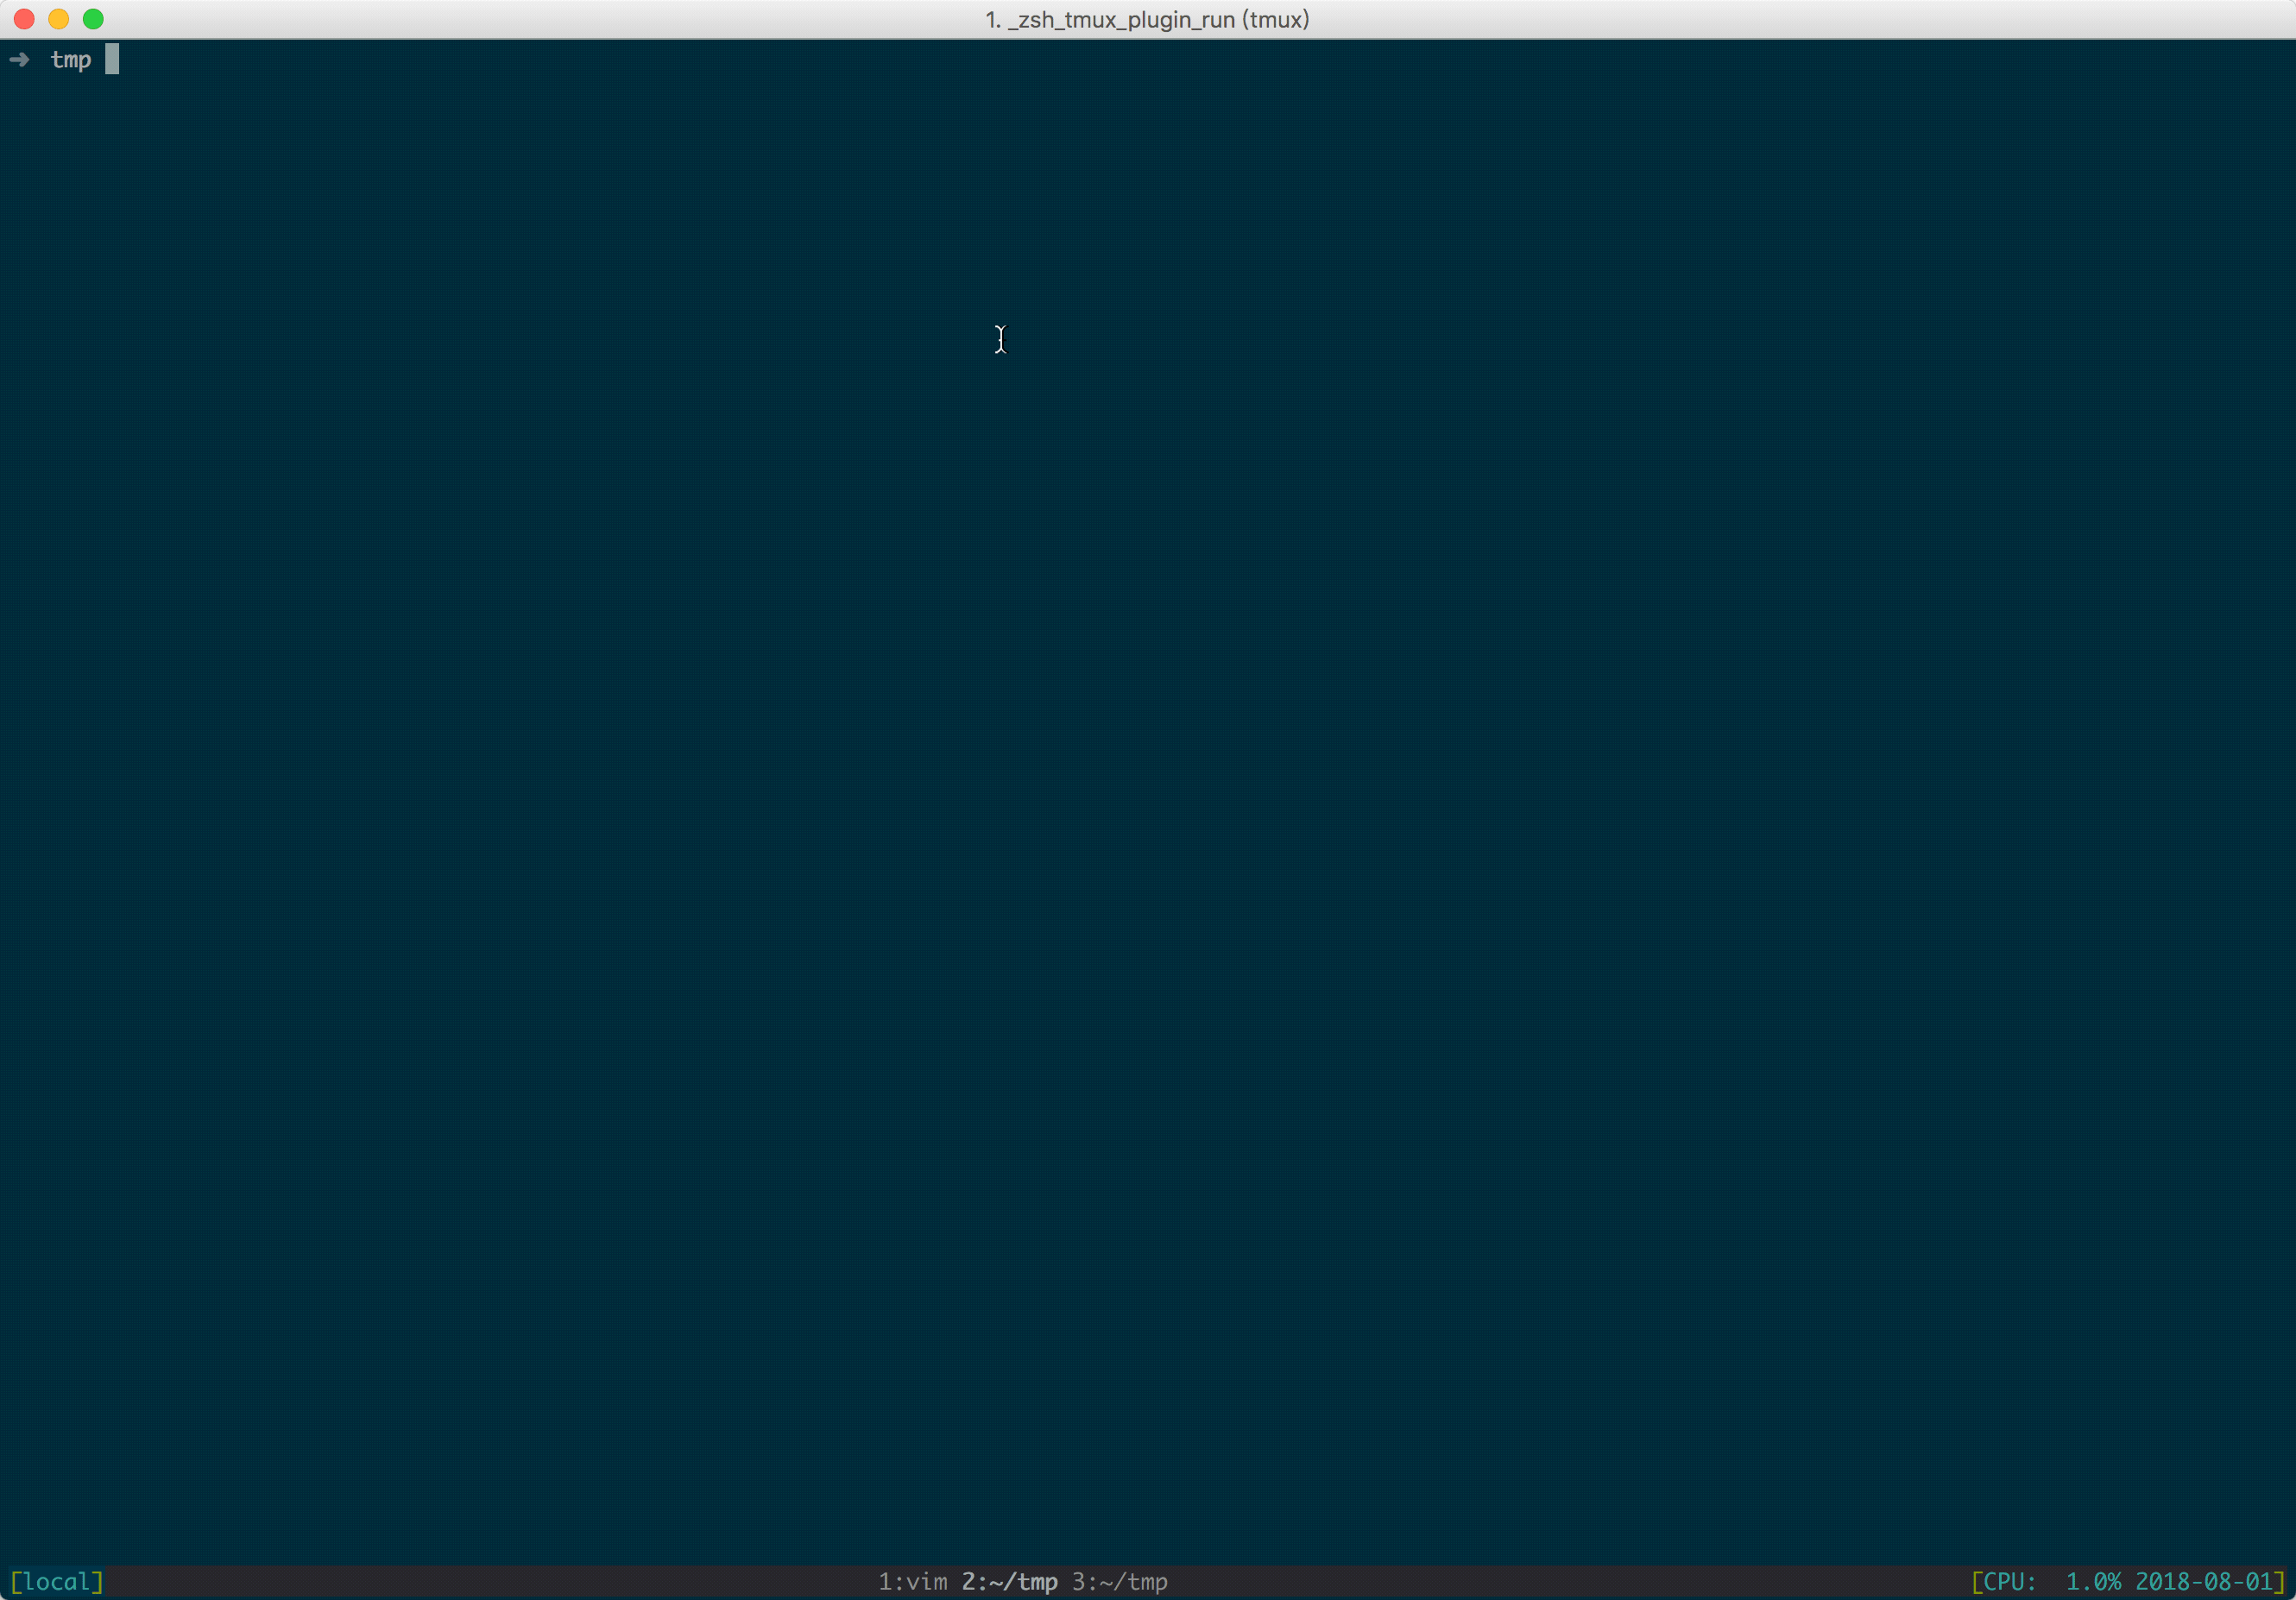Click the CPU: label in status bar
Viewport: 2296px width, 1600px height.
pyautogui.click(x=2009, y=1582)
